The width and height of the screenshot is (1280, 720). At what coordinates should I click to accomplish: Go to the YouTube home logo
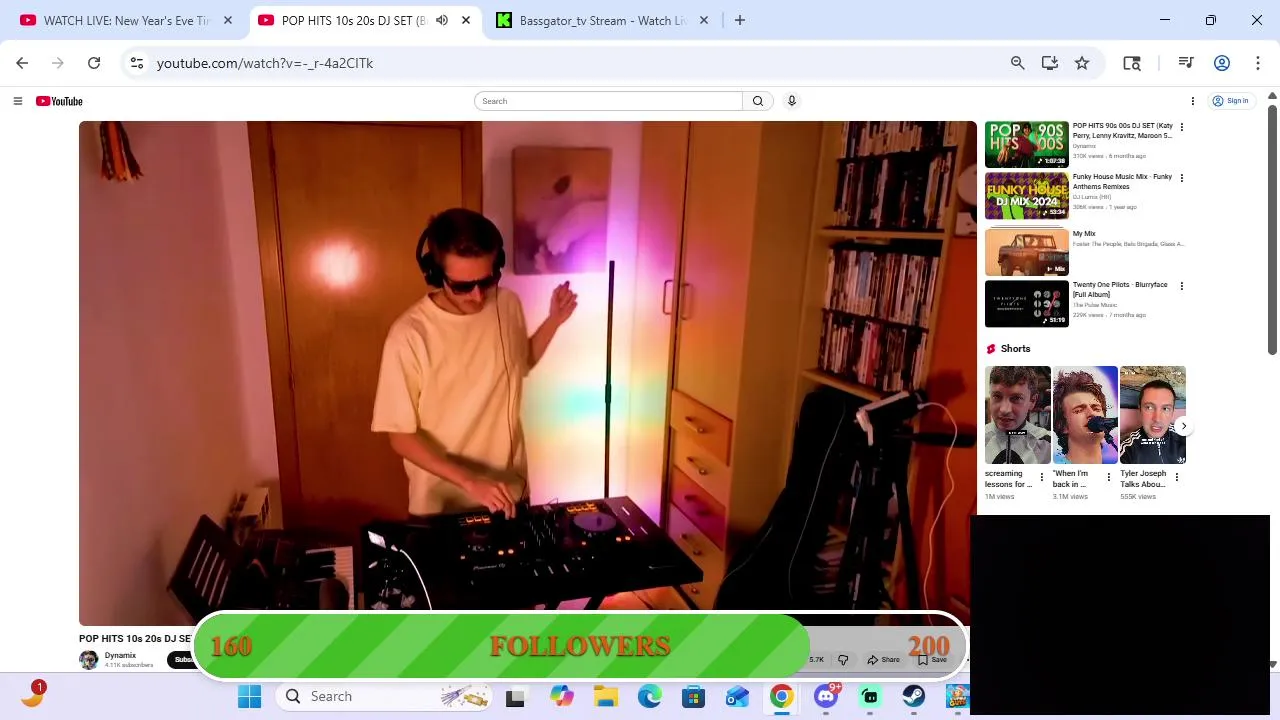59,101
